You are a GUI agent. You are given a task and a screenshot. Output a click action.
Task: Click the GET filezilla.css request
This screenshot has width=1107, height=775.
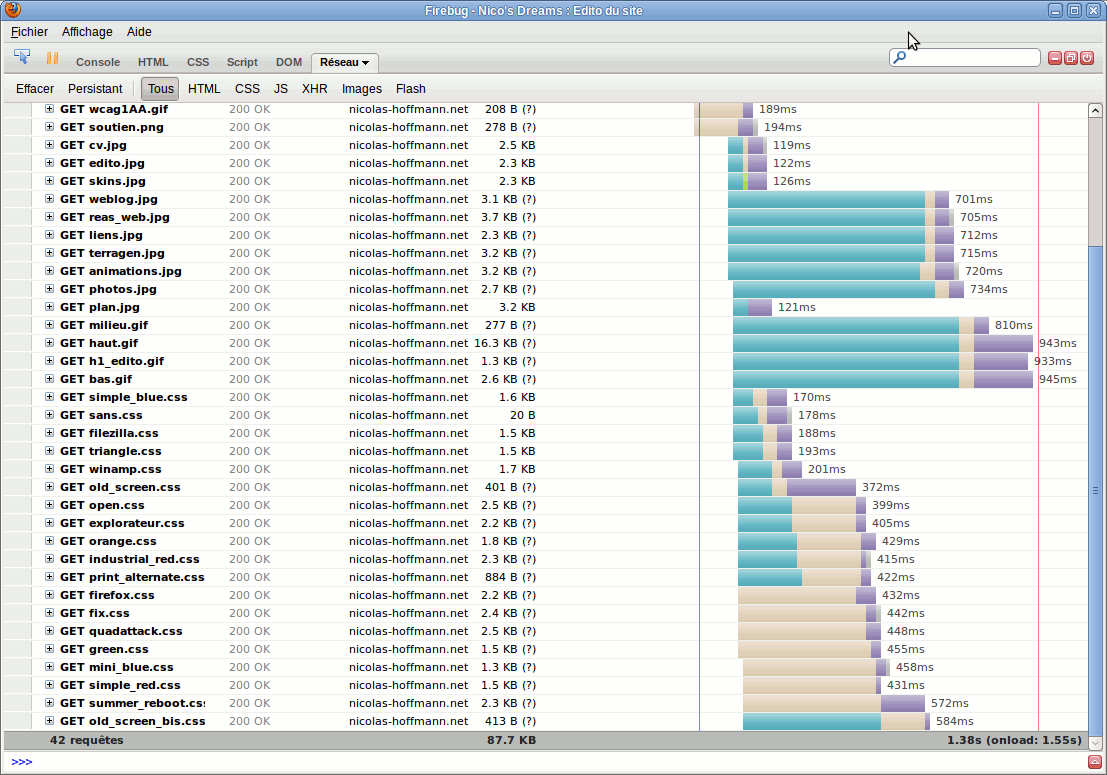pos(109,433)
